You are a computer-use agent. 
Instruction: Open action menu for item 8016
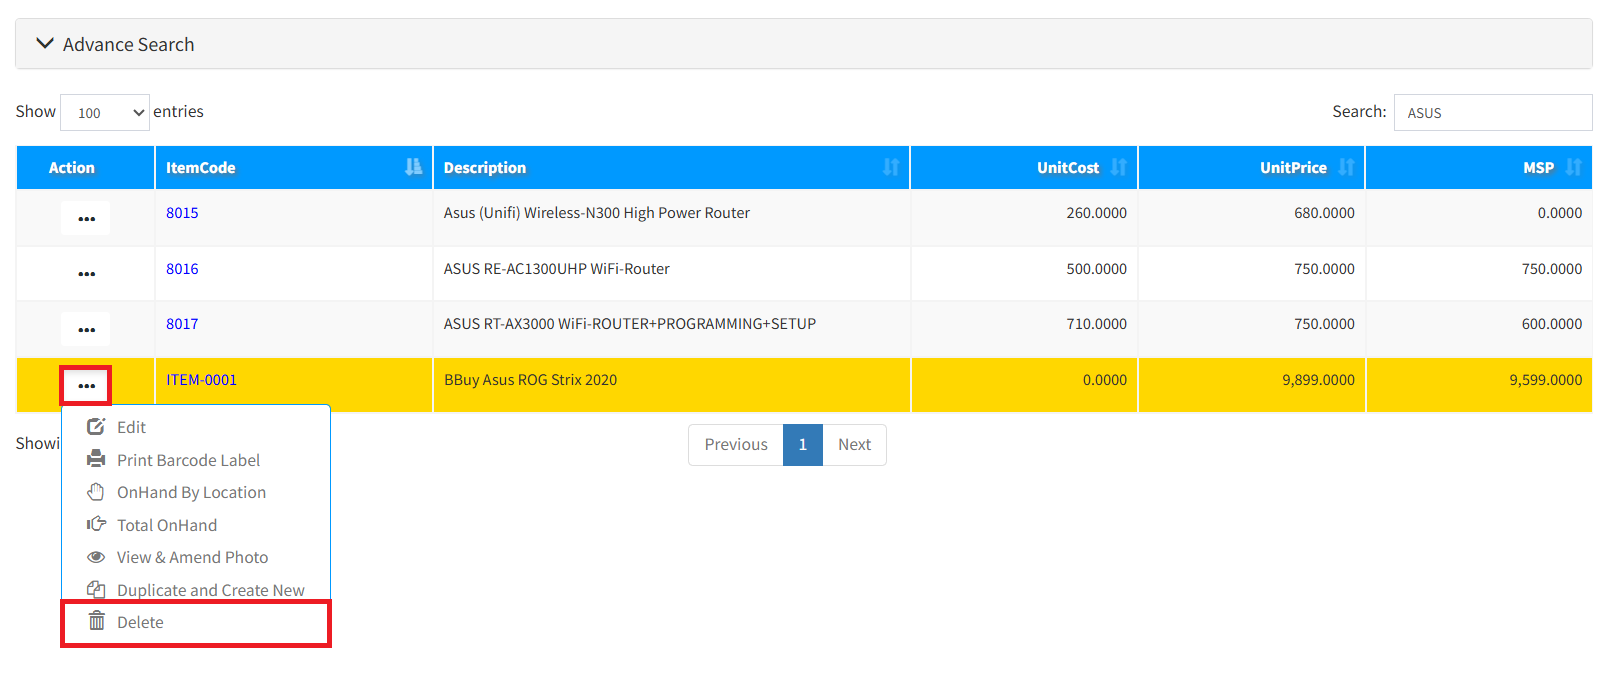(86, 274)
